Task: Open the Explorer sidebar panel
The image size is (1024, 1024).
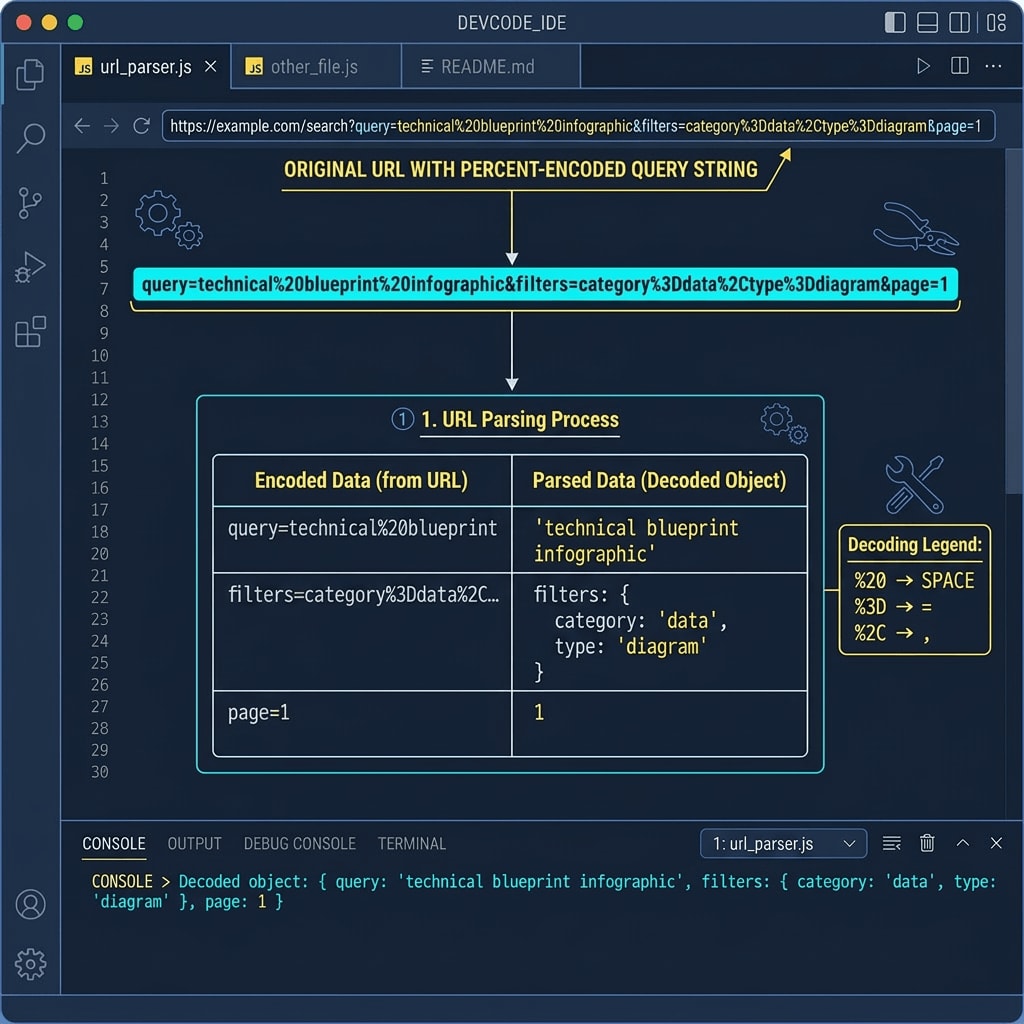Action: [30, 74]
